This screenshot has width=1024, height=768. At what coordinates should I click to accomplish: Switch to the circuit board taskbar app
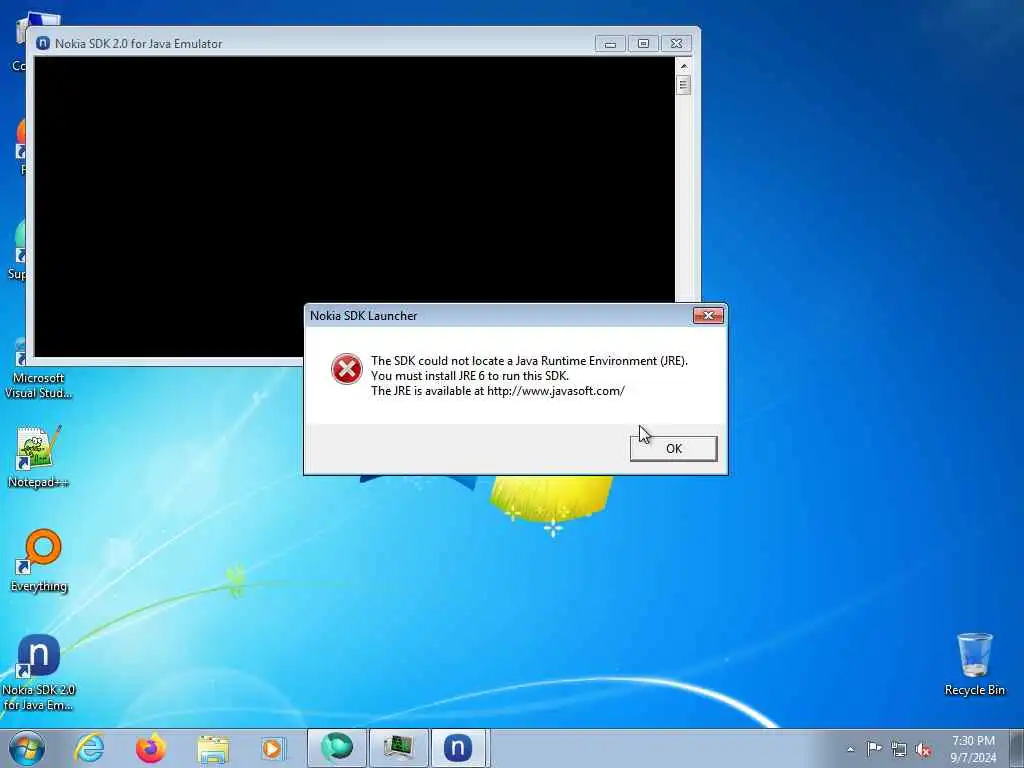coord(398,748)
